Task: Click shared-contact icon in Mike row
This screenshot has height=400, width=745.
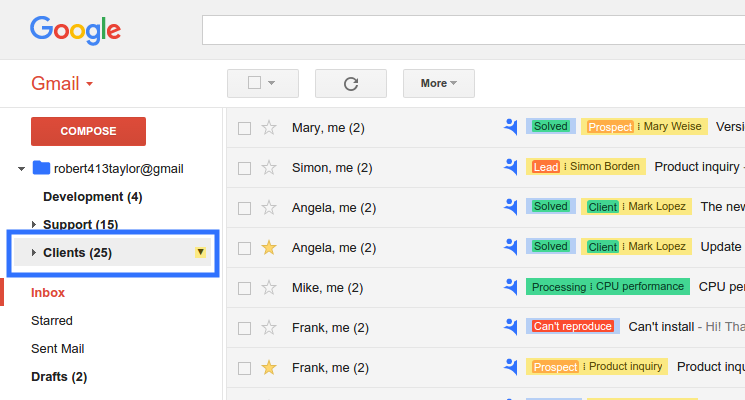Action: pos(510,287)
